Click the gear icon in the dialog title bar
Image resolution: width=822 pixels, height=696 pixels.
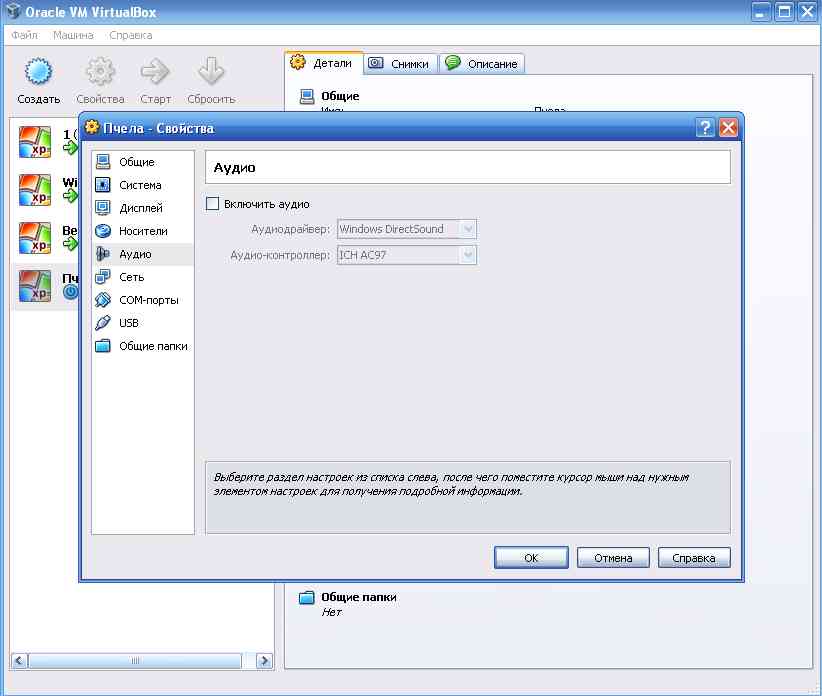(92, 127)
